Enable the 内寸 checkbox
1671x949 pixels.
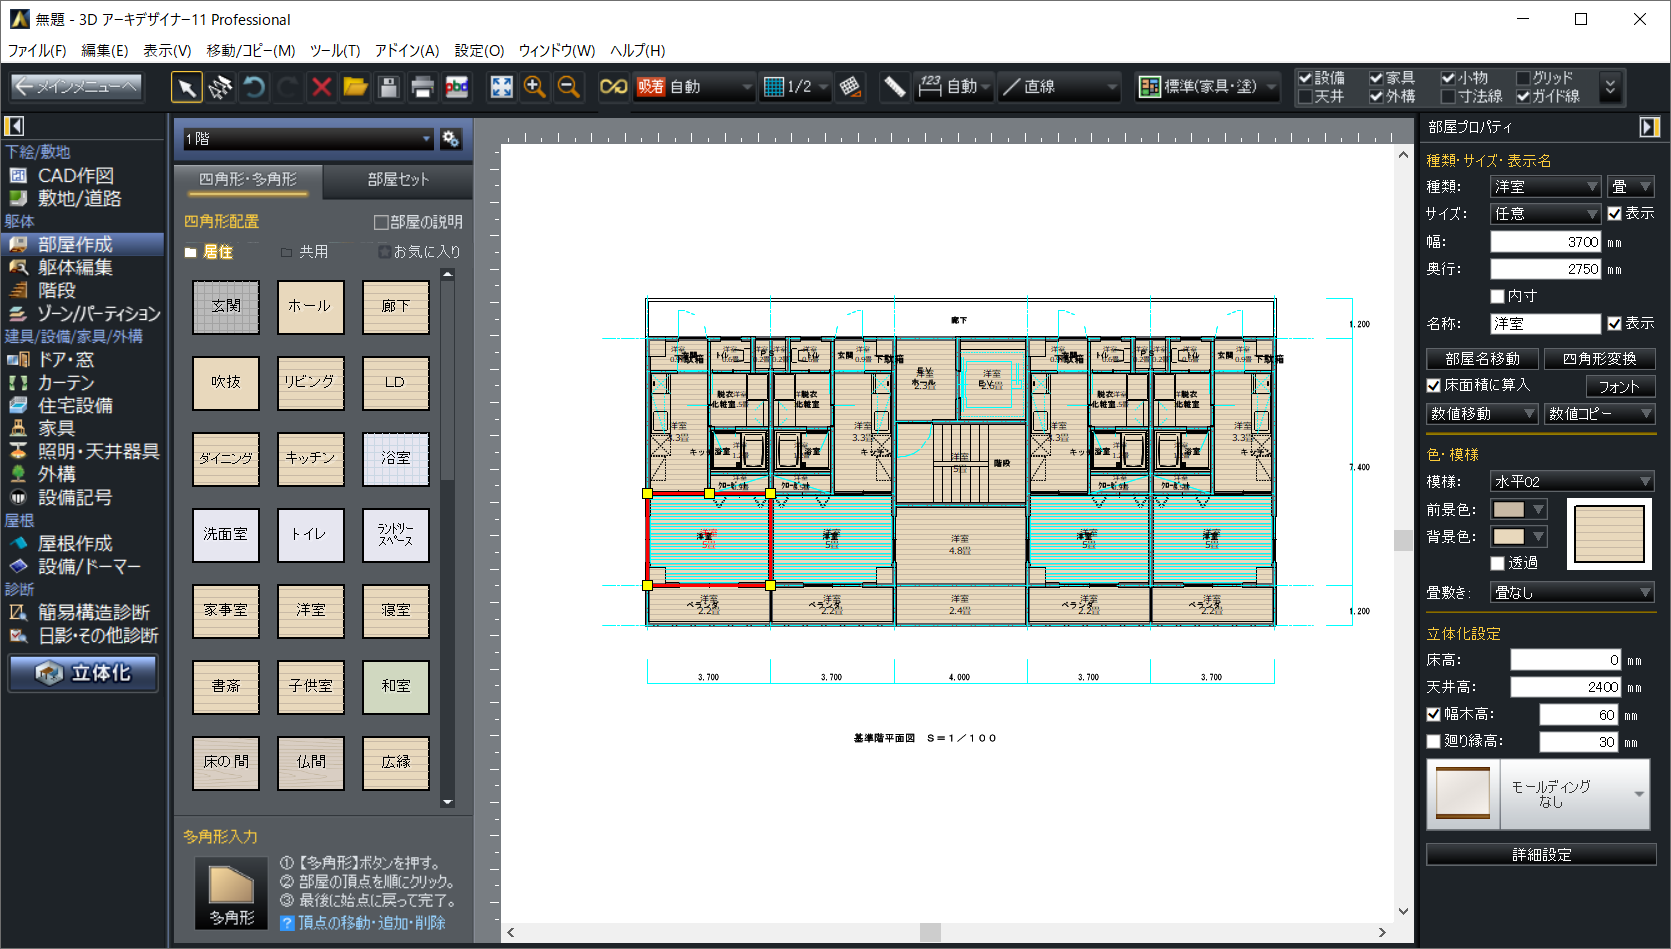(x=1497, y=296)
